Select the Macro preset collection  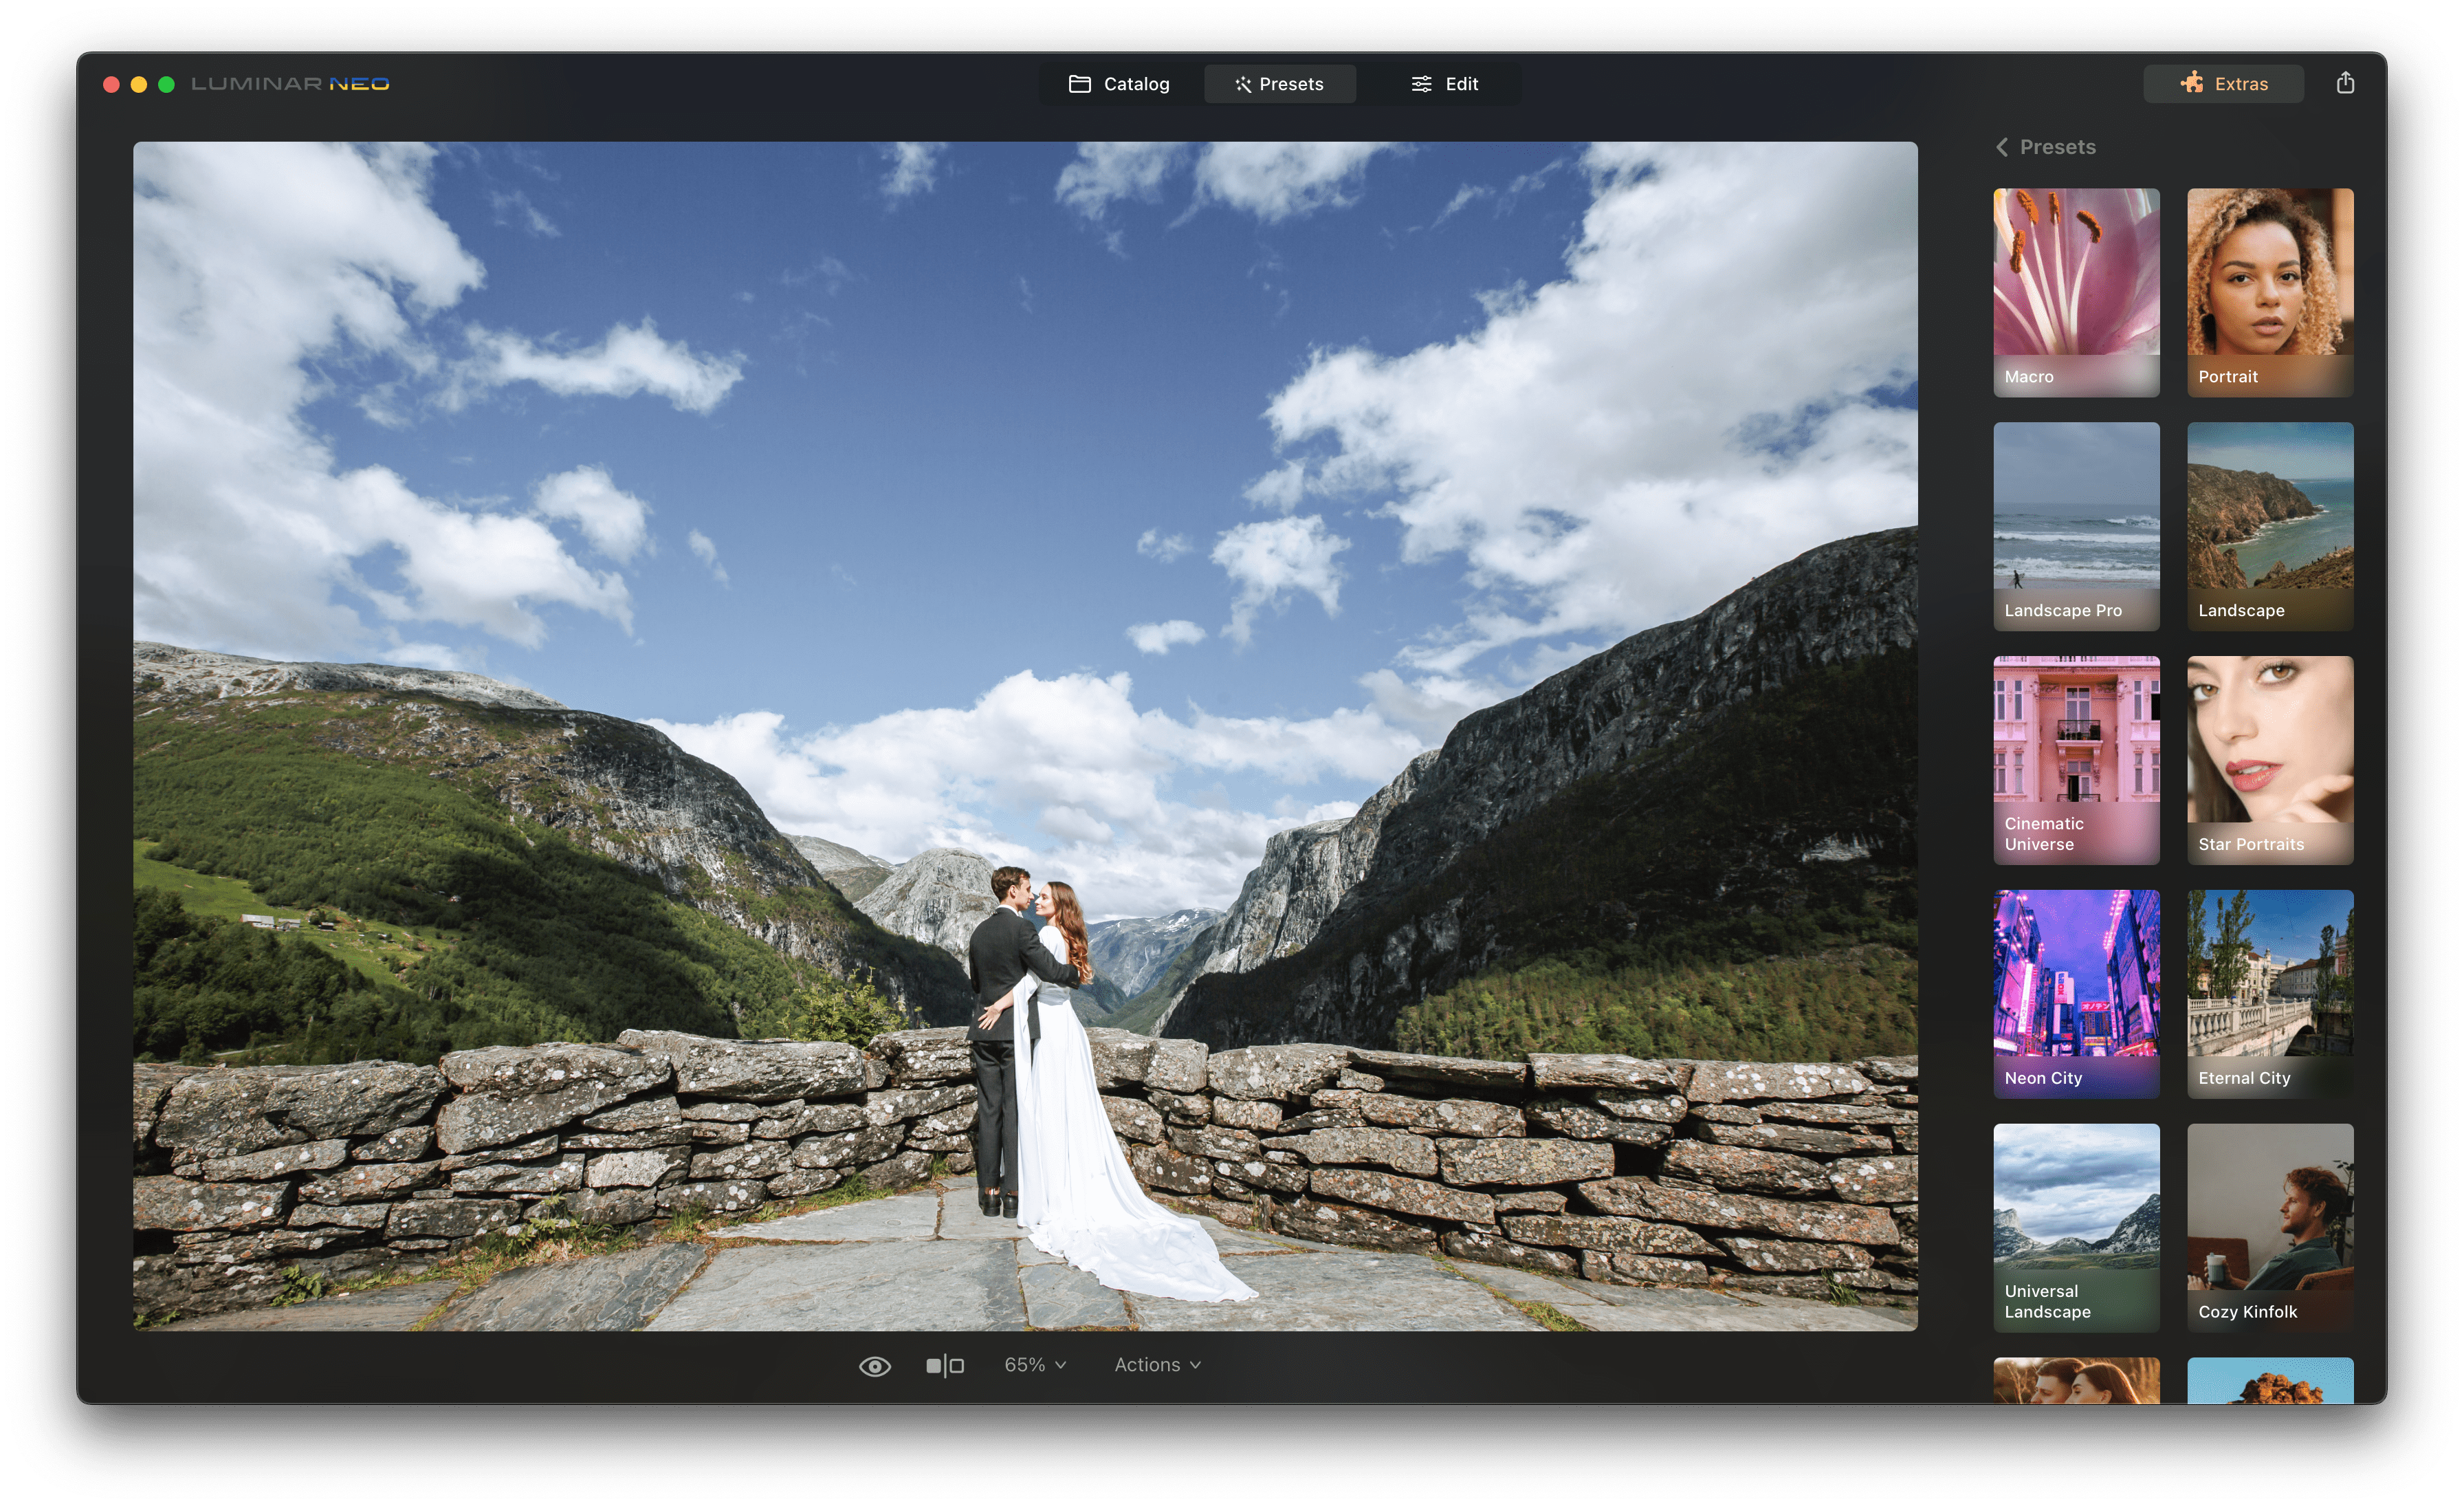tap(2076, 292)
